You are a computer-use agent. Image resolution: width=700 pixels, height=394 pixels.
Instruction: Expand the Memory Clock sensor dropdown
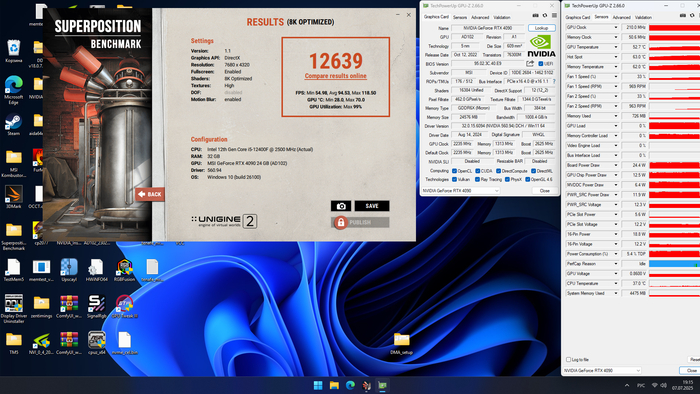coord(616,37)
